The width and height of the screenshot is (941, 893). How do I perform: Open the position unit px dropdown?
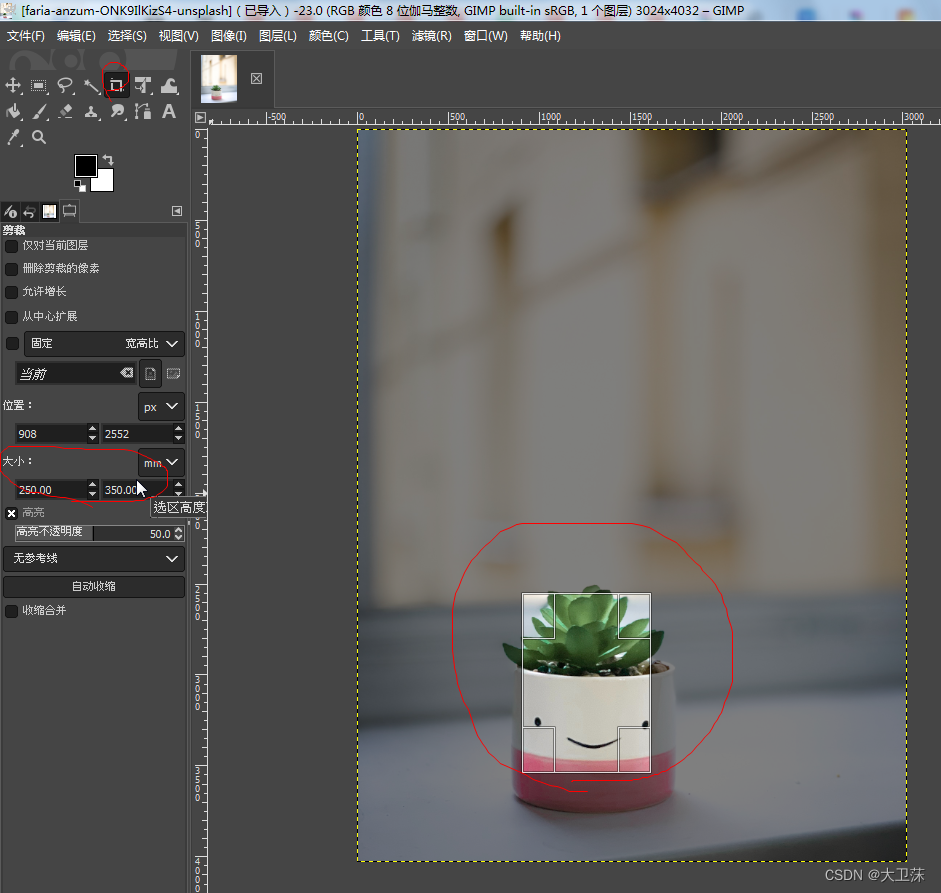click(161, 406)
